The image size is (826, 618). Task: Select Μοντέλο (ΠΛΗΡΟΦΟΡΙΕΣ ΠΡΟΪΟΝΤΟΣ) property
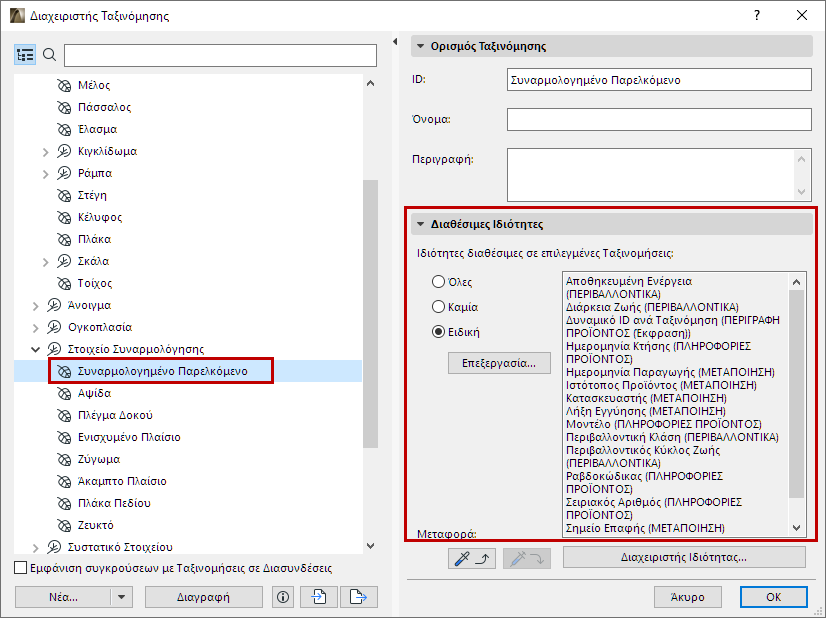pos(663,424)
